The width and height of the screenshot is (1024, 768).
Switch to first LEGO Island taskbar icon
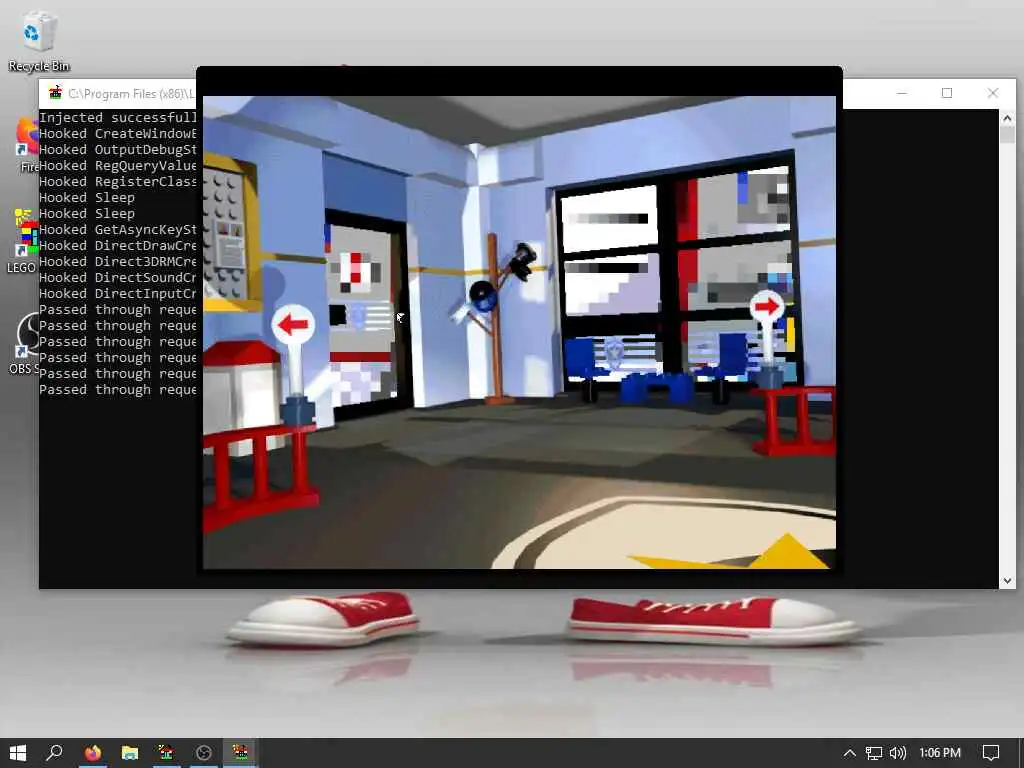(167, 753)
